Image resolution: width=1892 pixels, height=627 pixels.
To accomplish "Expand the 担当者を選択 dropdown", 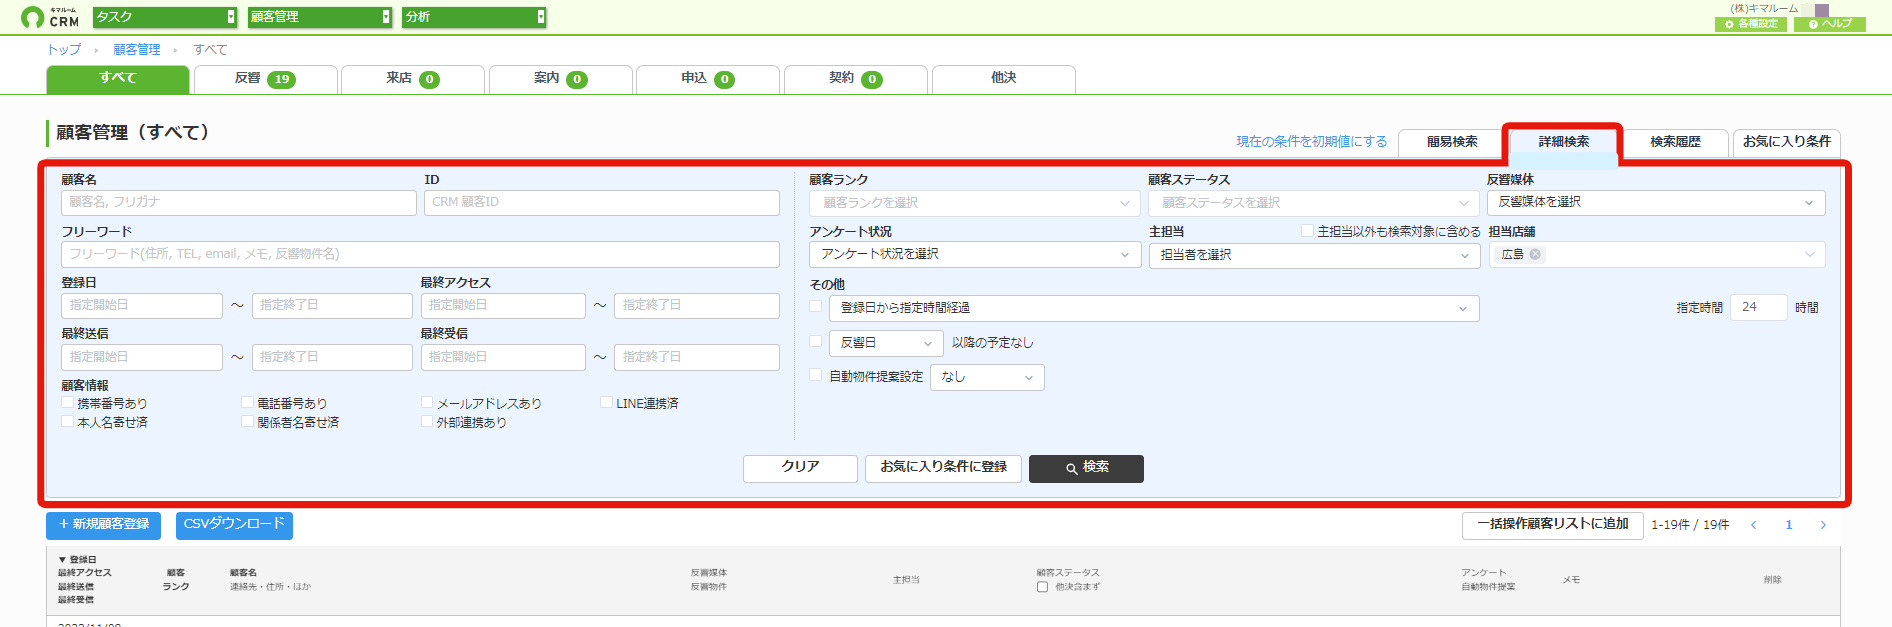I will coord(1313,255).
